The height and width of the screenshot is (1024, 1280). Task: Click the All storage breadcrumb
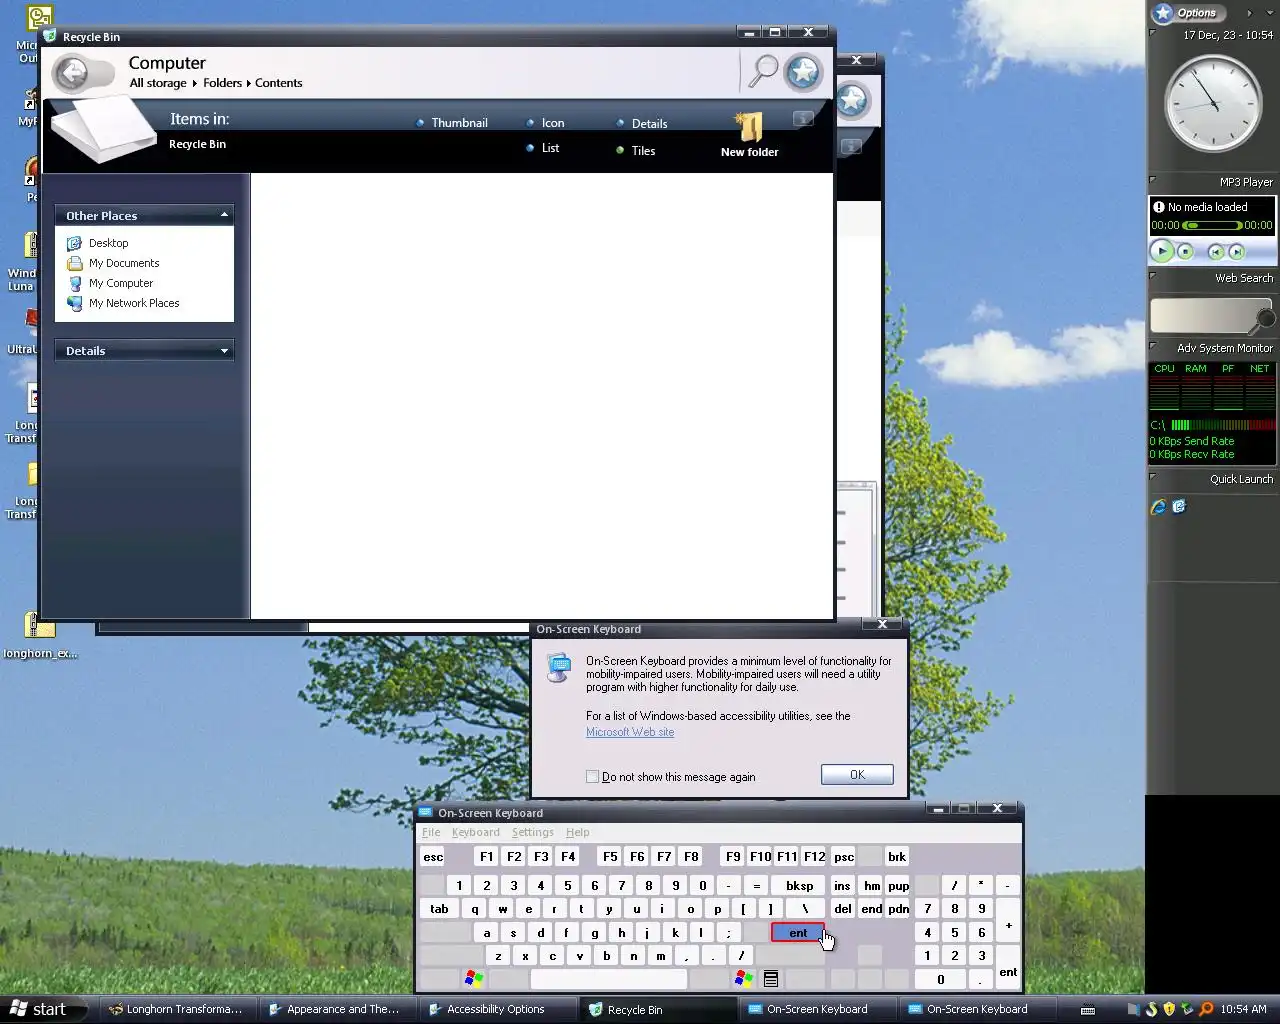(158, 83)
